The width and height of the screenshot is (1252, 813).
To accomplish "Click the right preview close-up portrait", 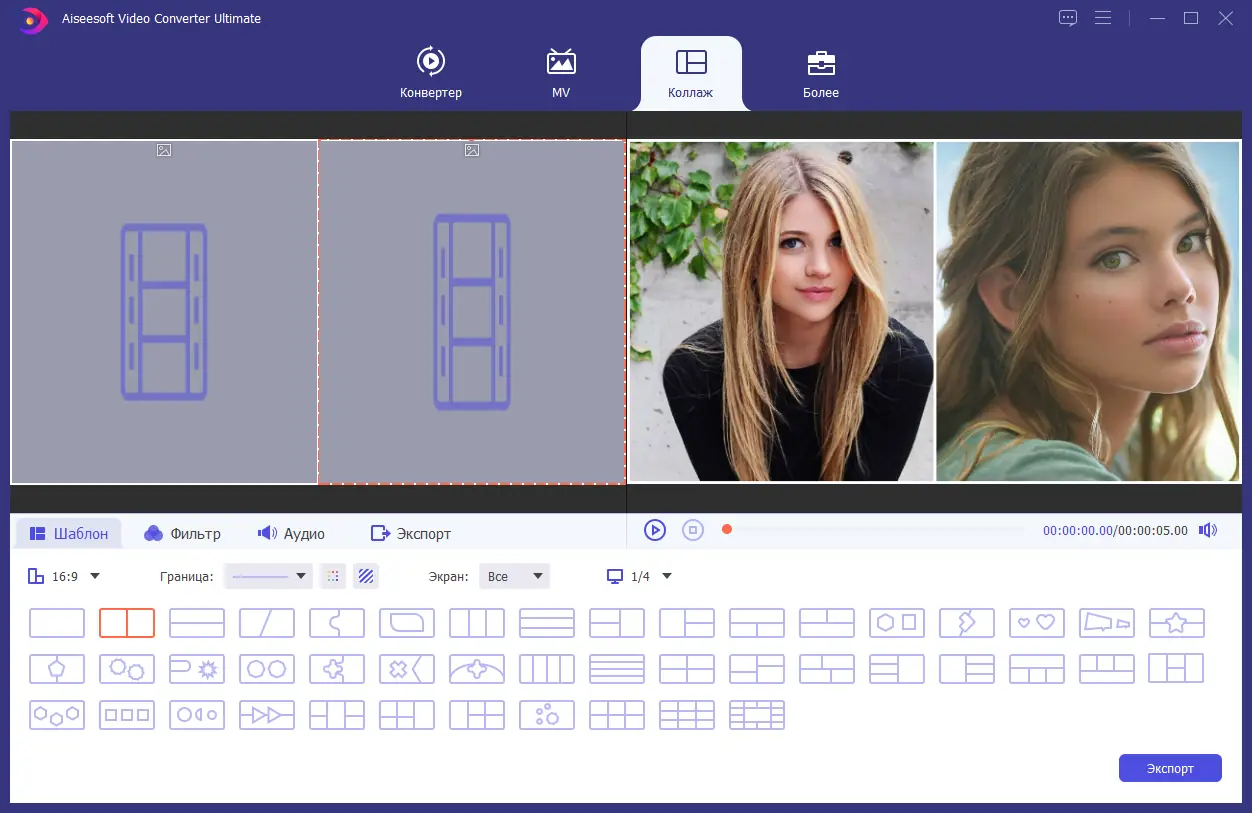I will click(x=1088, y=311).
